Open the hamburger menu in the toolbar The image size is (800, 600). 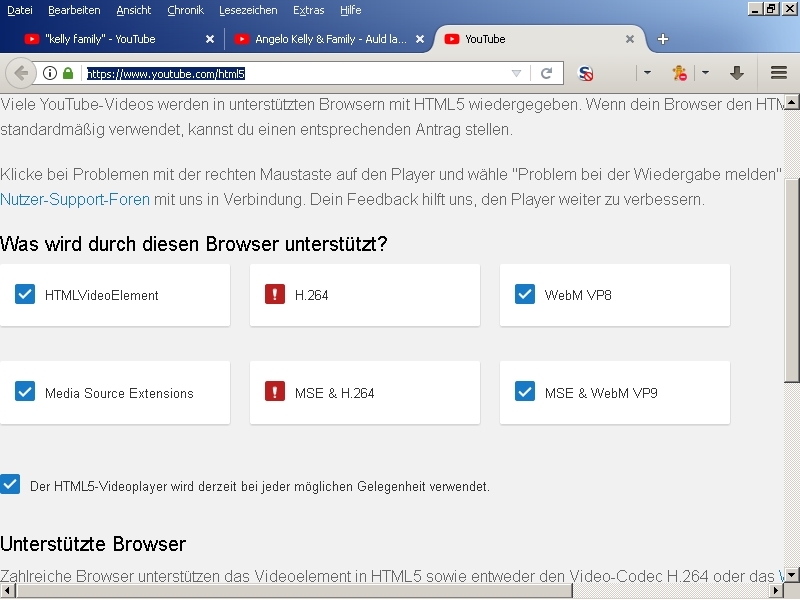779,73
